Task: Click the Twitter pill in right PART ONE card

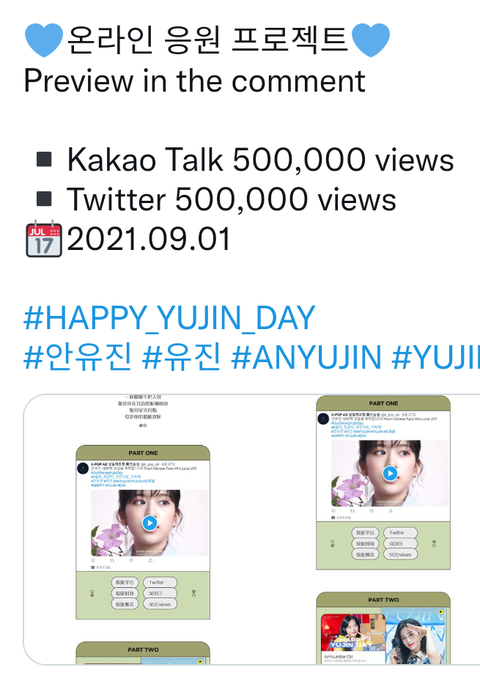Action: tap(400, 532)
